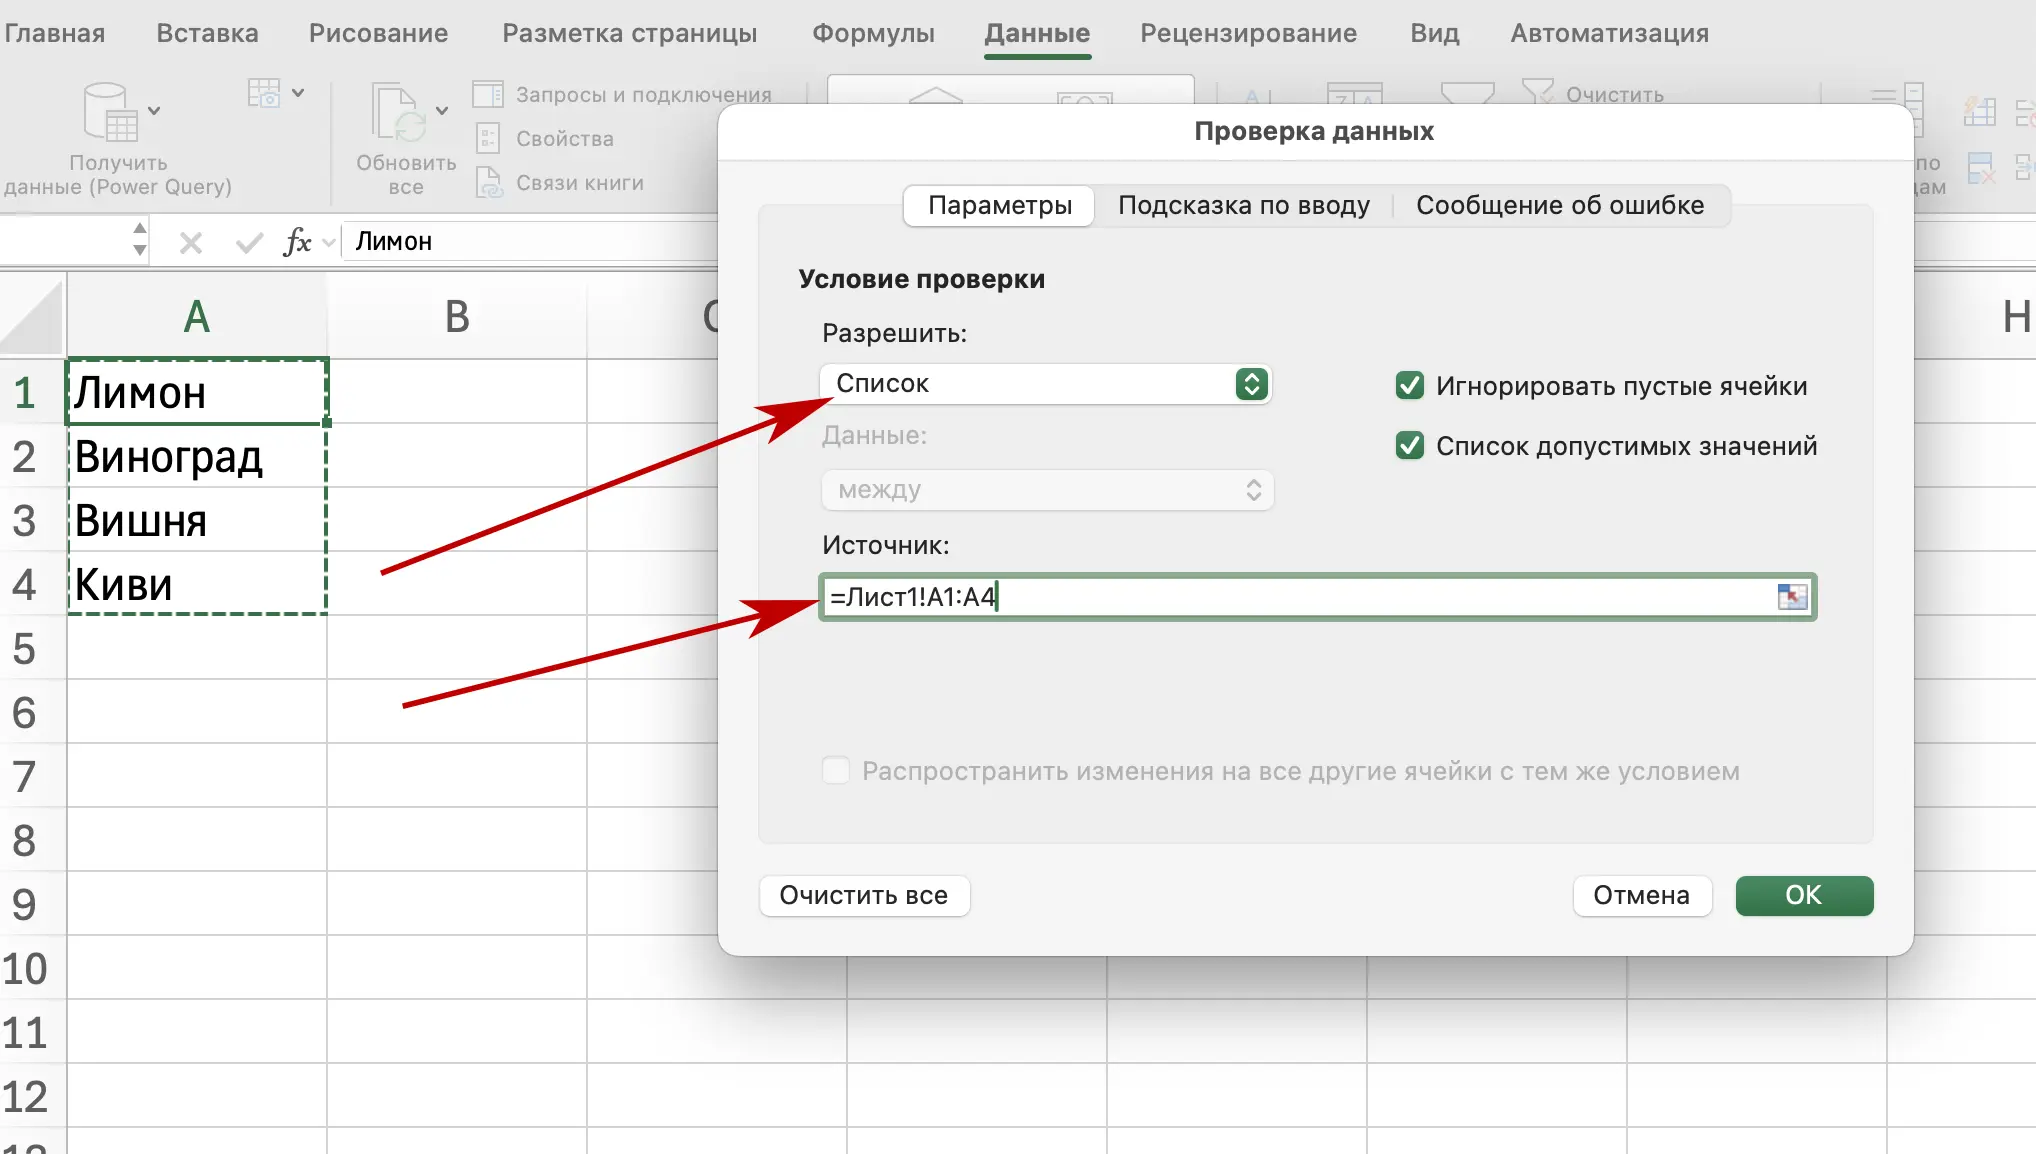Click the range selector icon in Source field
Image resolution: width=2036 pixels, height=1154 pixels.
click(x=1792, y=597)
